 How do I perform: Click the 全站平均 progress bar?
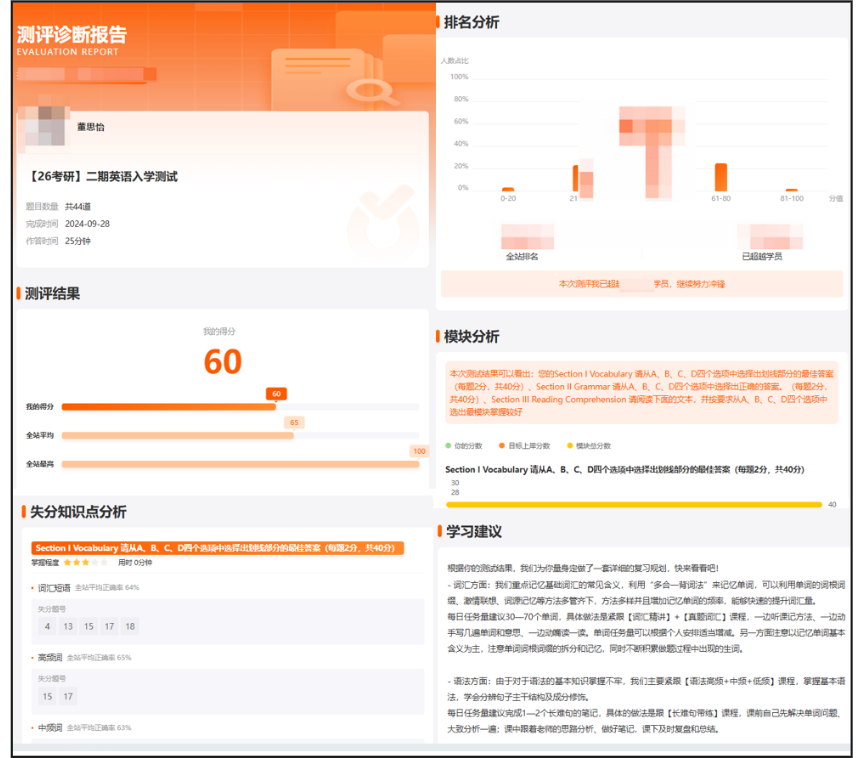(240, 436)
